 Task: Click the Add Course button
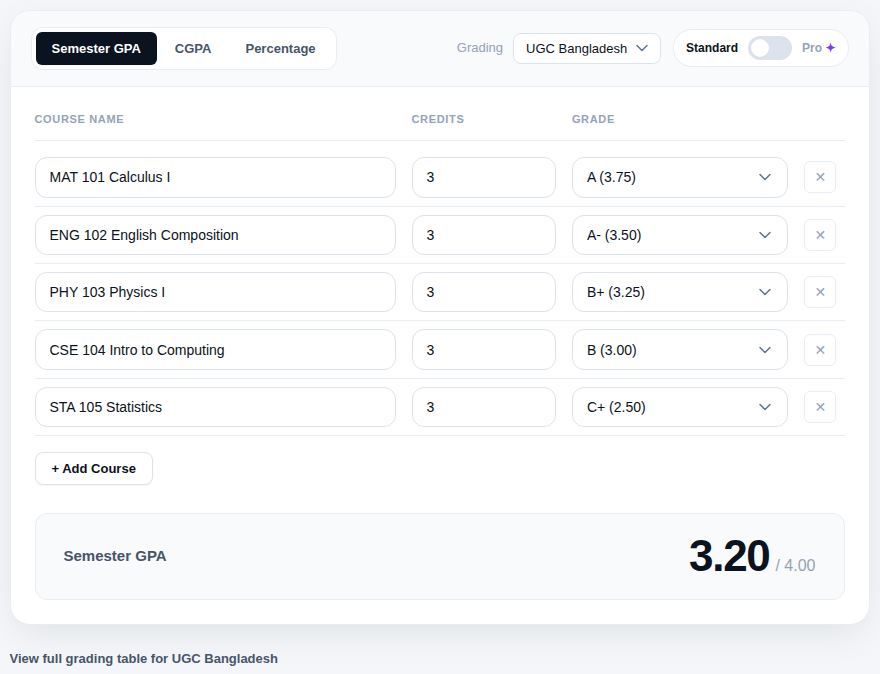click(94, 469)
